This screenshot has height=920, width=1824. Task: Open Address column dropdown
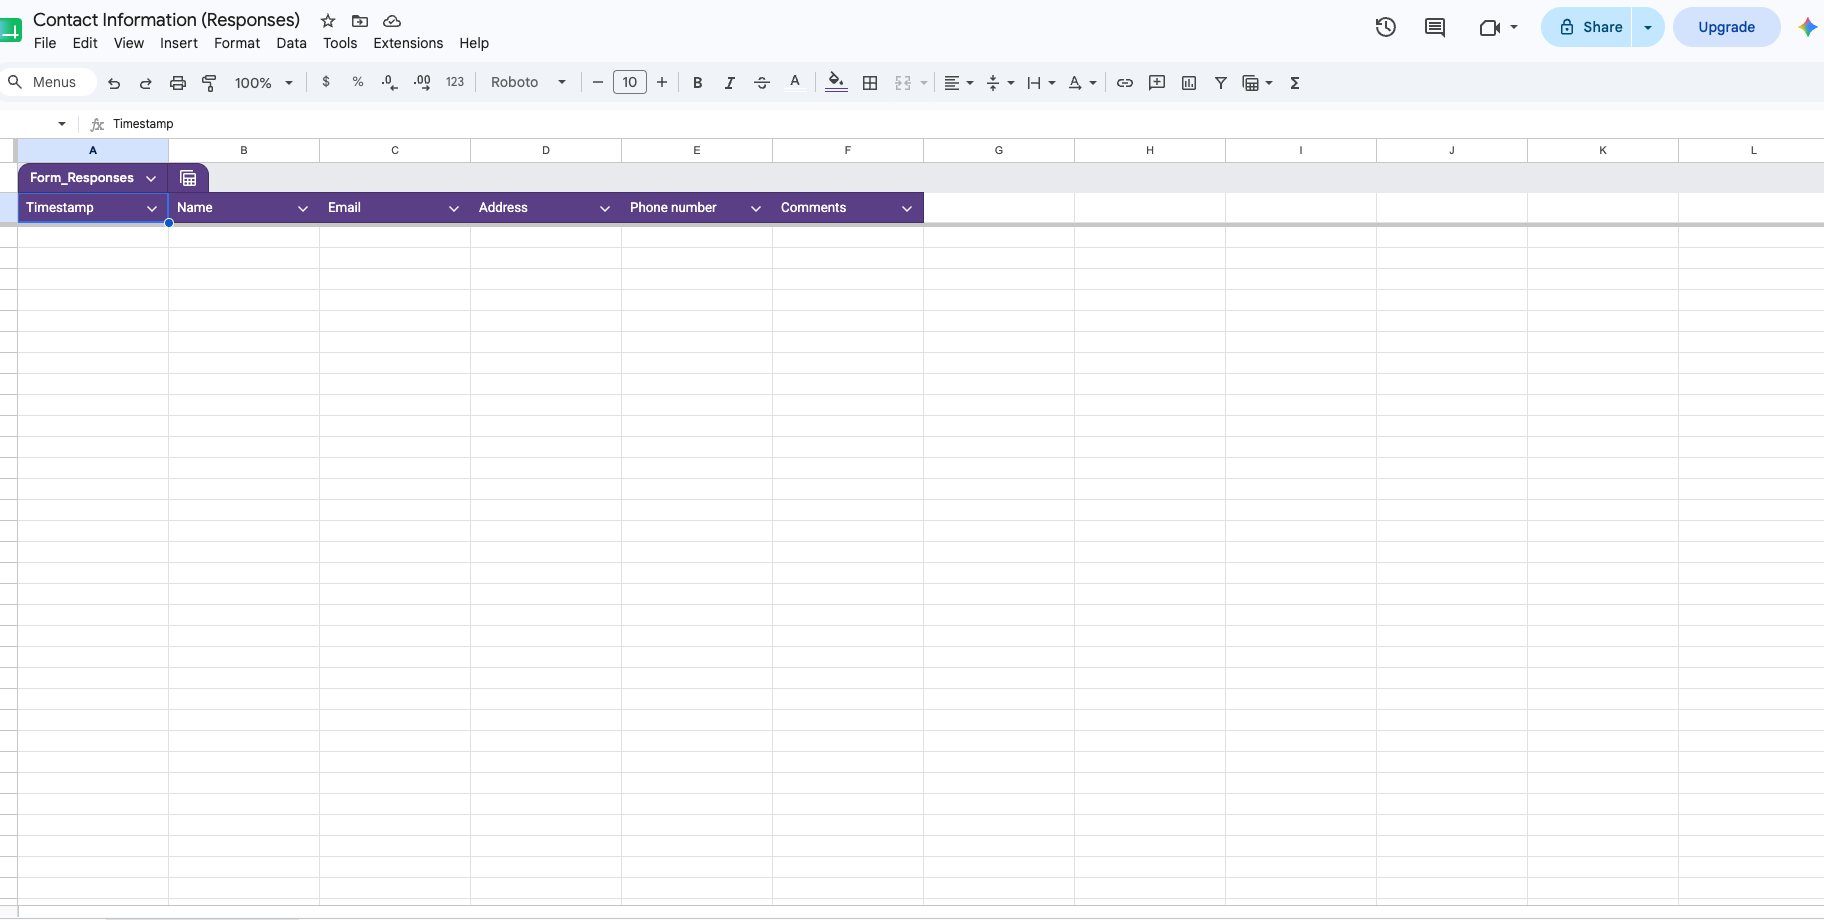click(605, 208)
